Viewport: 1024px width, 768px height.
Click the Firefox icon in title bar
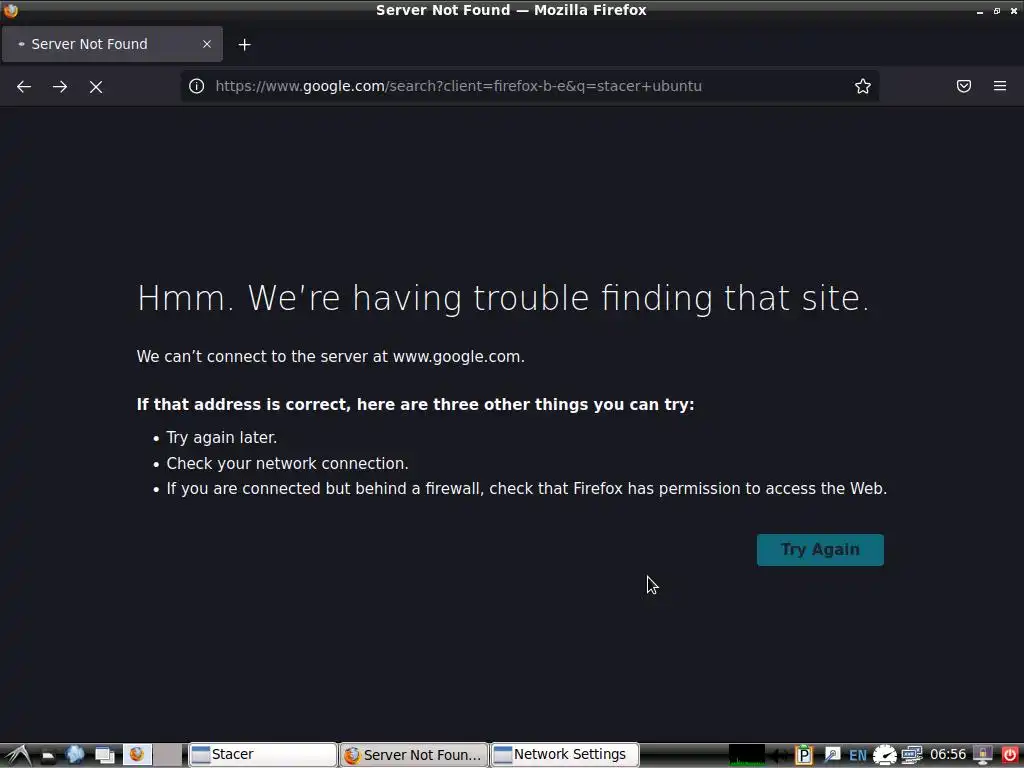pyautogui.click(x=10, y=10)
